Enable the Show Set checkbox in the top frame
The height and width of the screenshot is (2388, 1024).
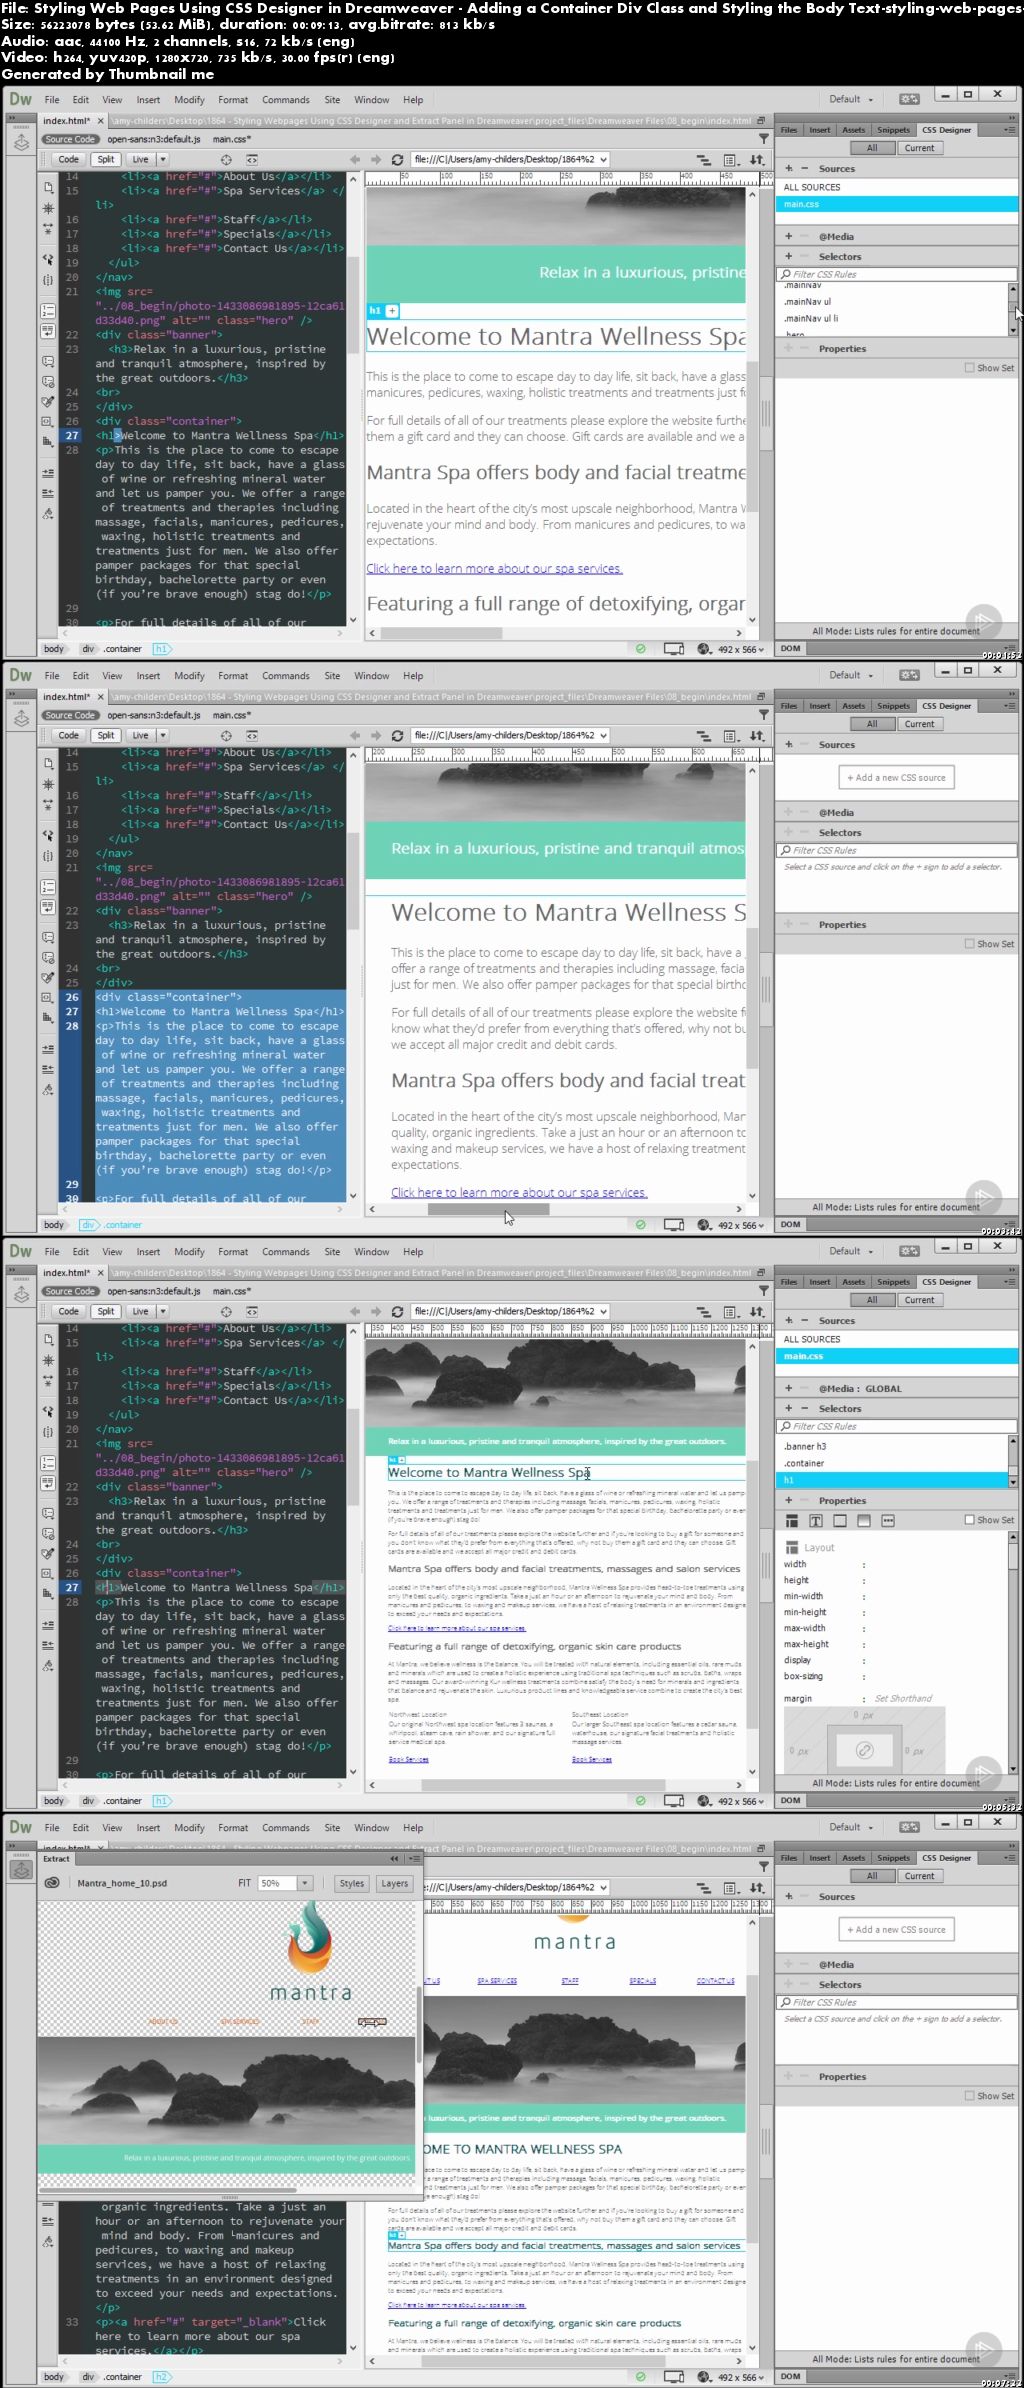click(x=969, y=368)
